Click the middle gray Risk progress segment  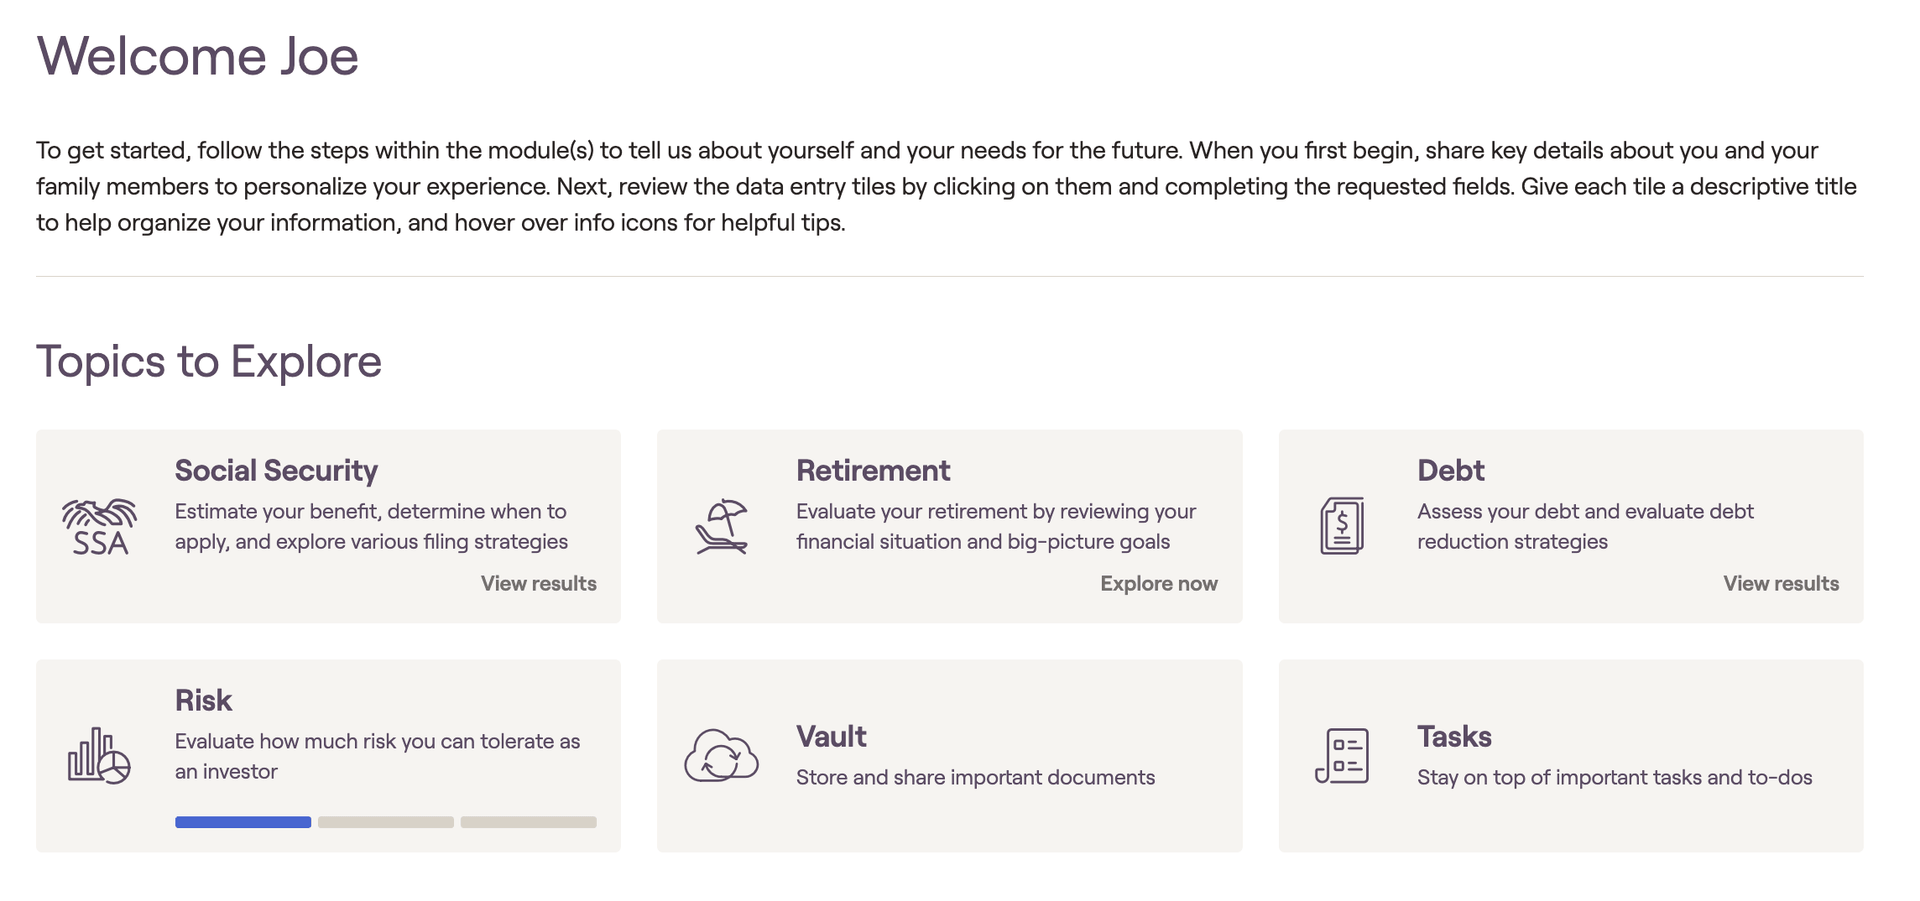[x=386, y=822]
